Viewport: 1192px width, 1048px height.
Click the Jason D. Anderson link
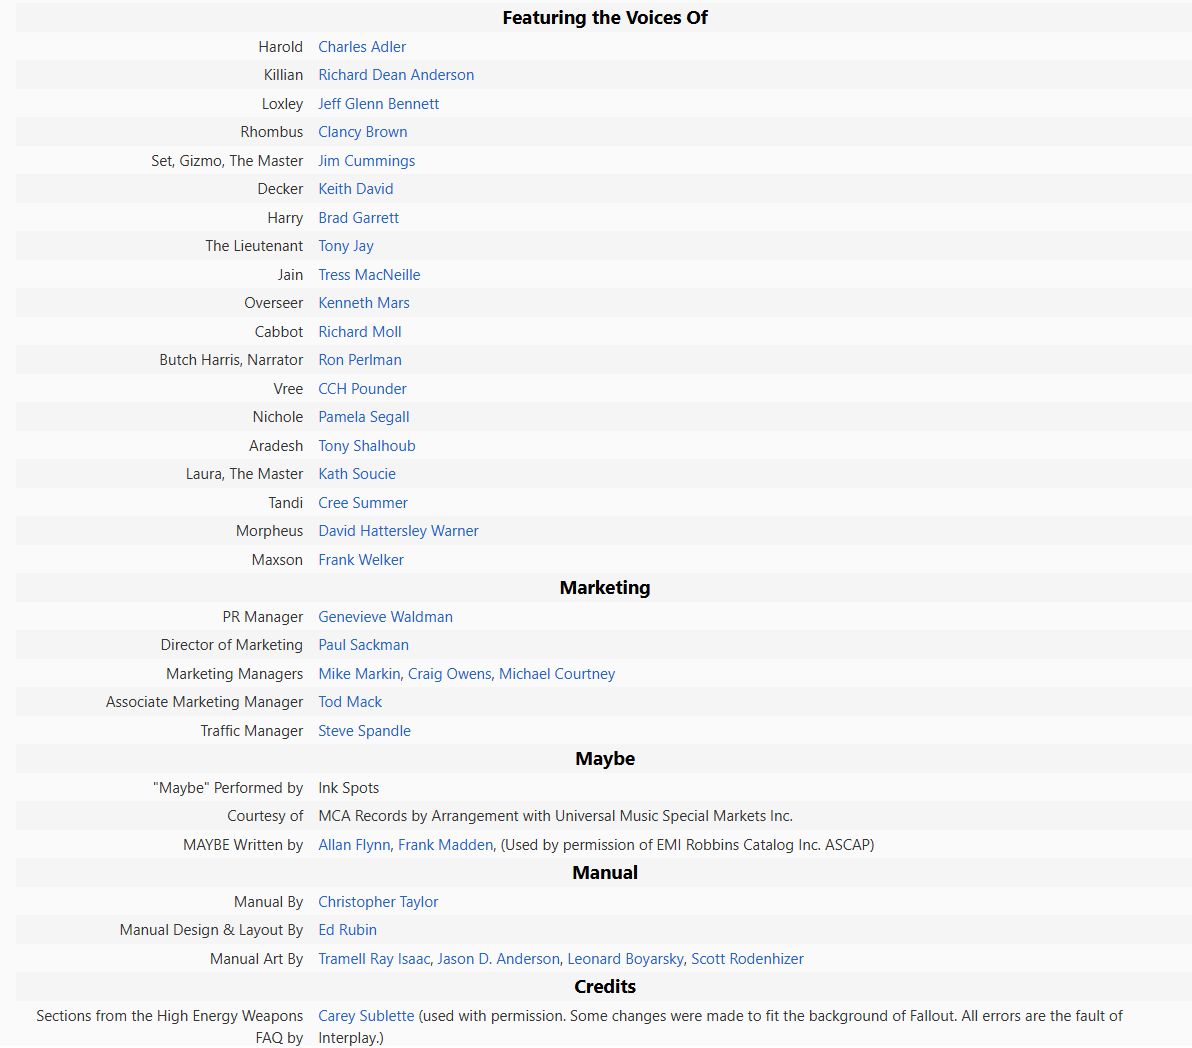pos(499,959)
